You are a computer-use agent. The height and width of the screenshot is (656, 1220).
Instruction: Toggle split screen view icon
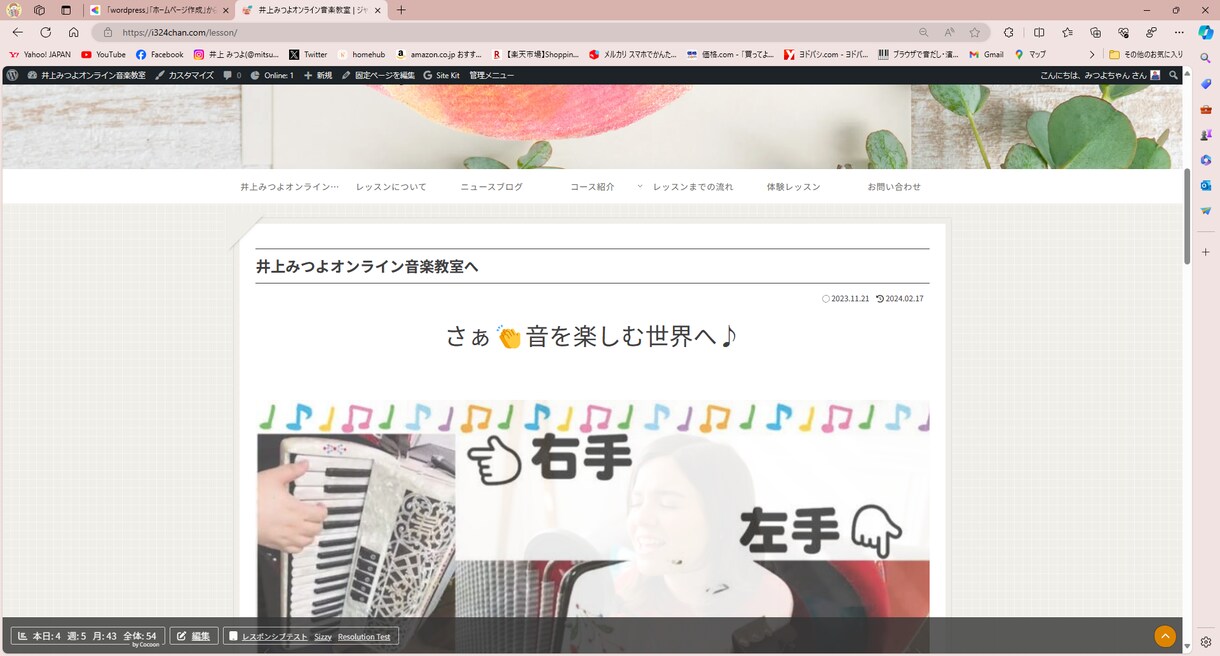1039,32
